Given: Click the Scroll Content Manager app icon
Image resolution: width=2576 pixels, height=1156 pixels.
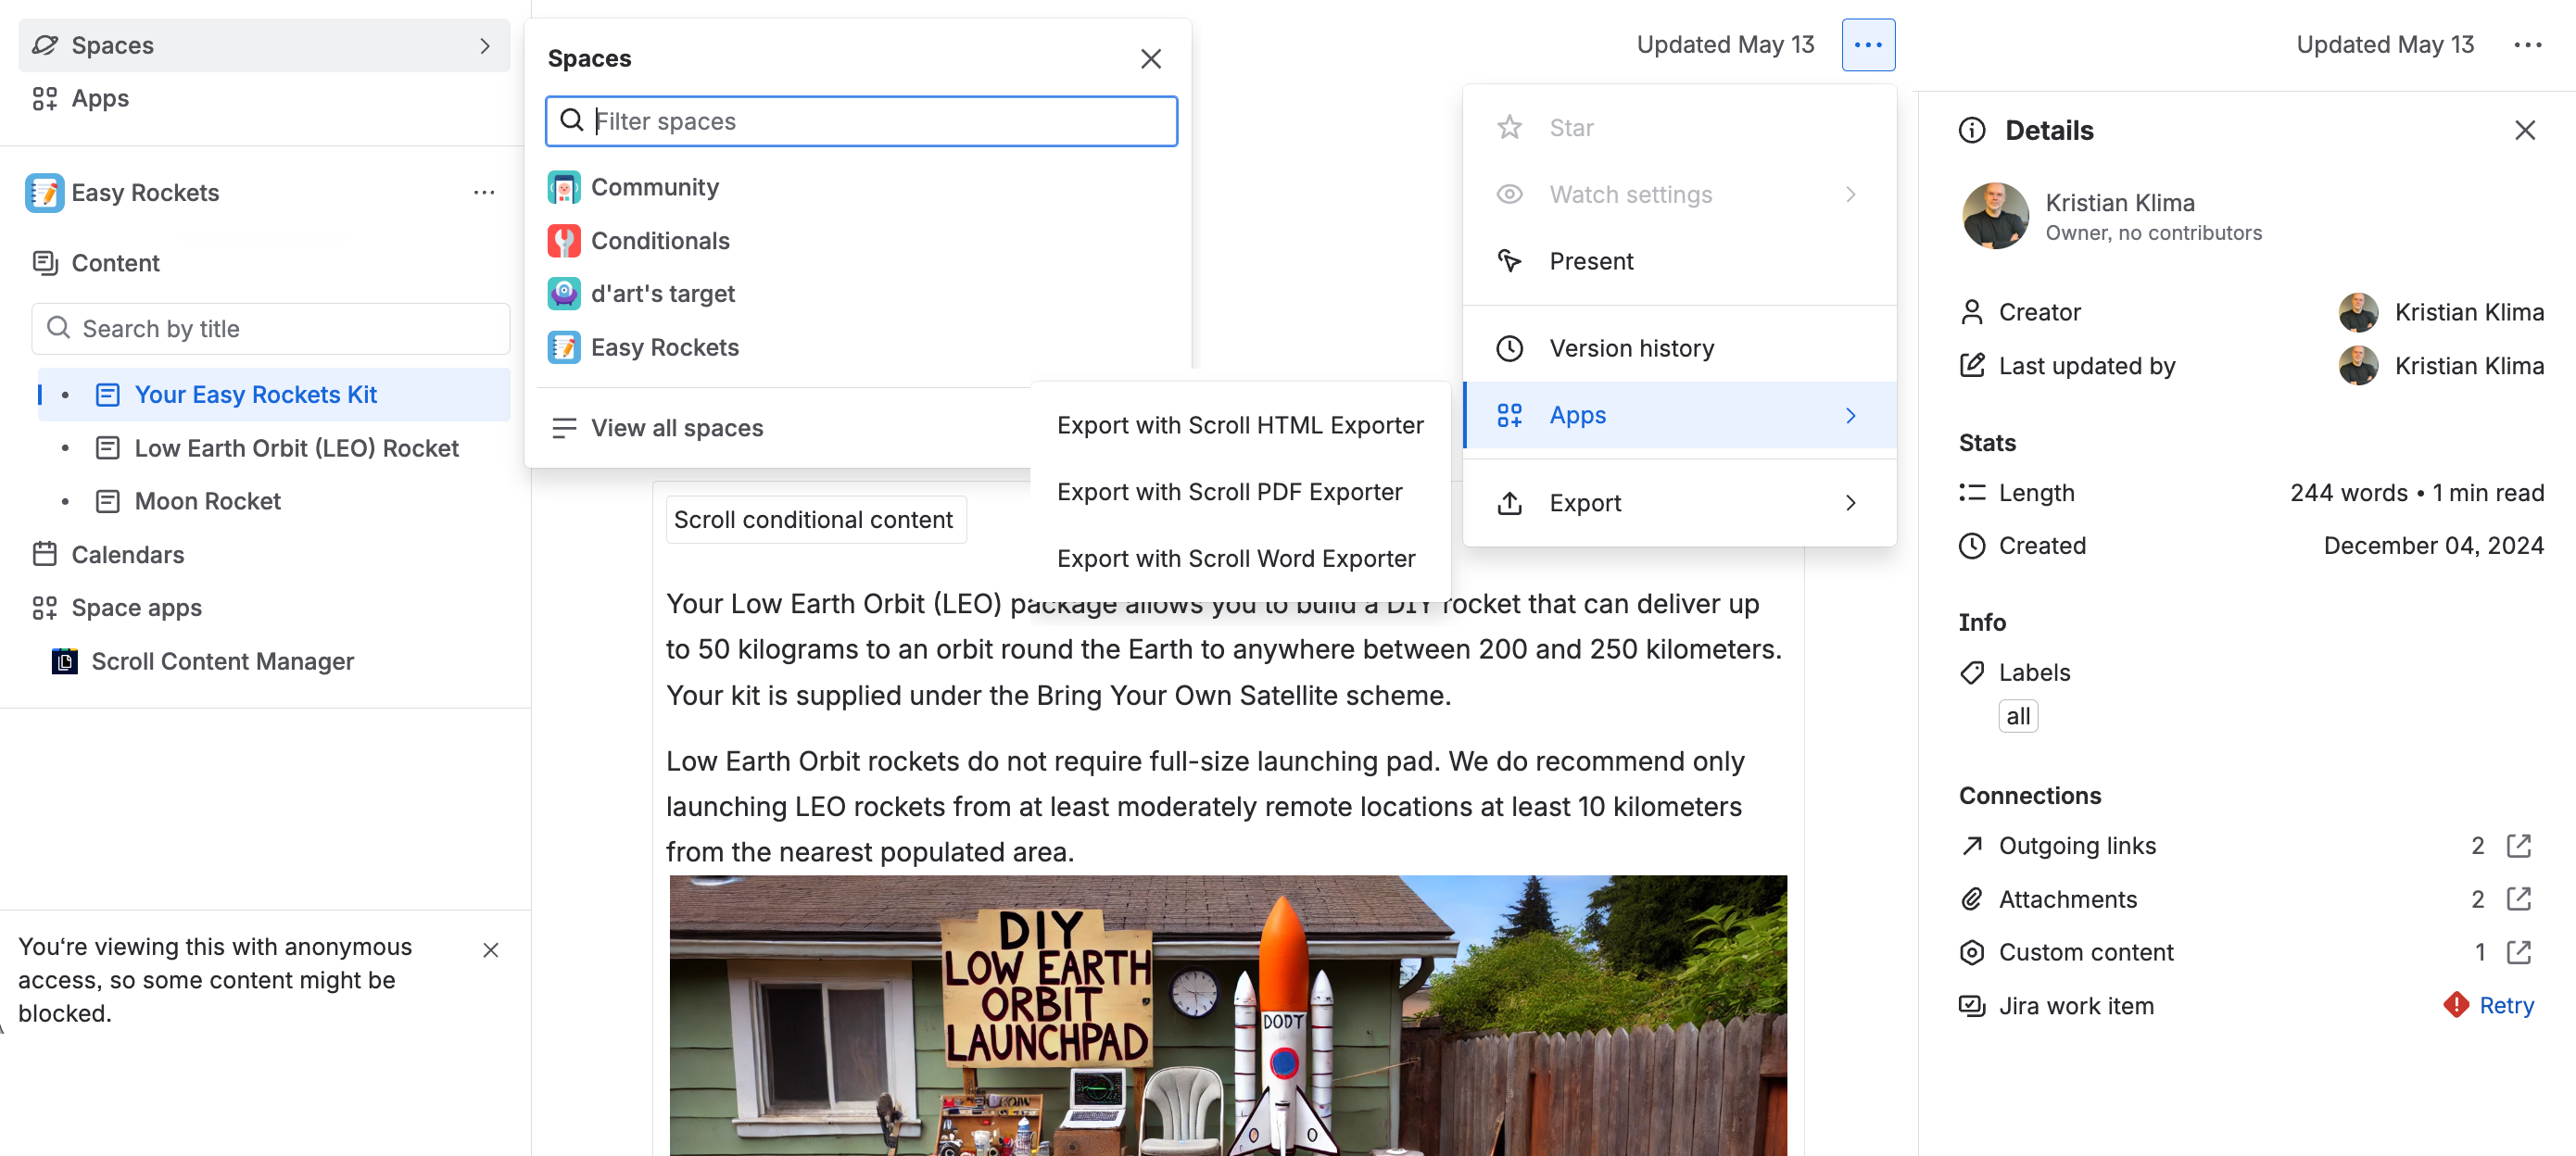Looking at the screenshot, I should tap(65, 661).
